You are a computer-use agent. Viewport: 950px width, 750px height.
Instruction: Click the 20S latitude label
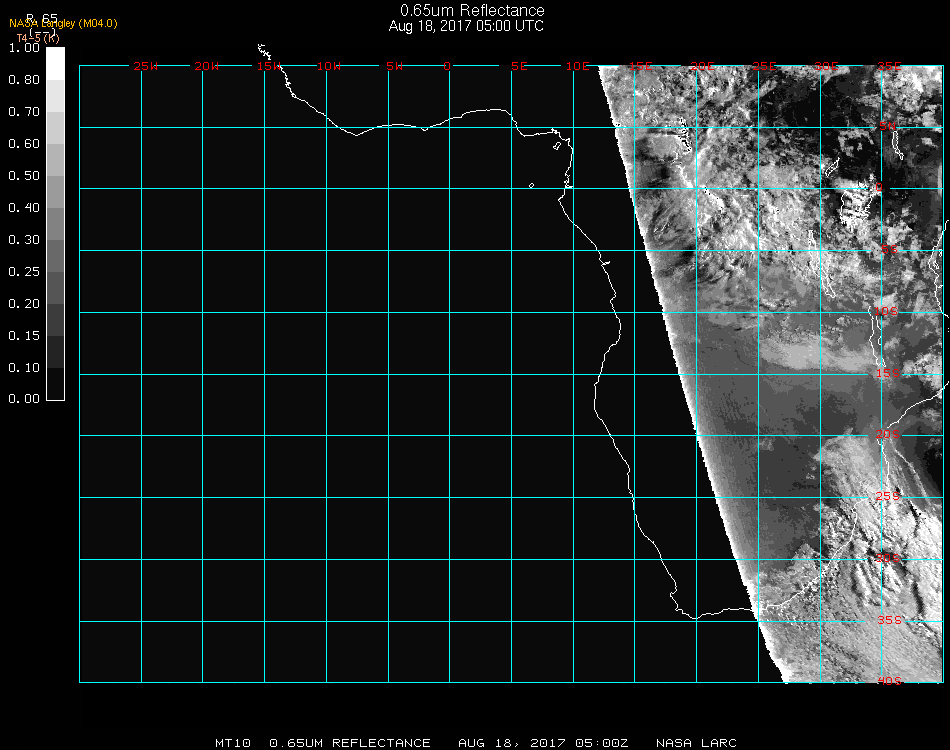coord(888,434)
